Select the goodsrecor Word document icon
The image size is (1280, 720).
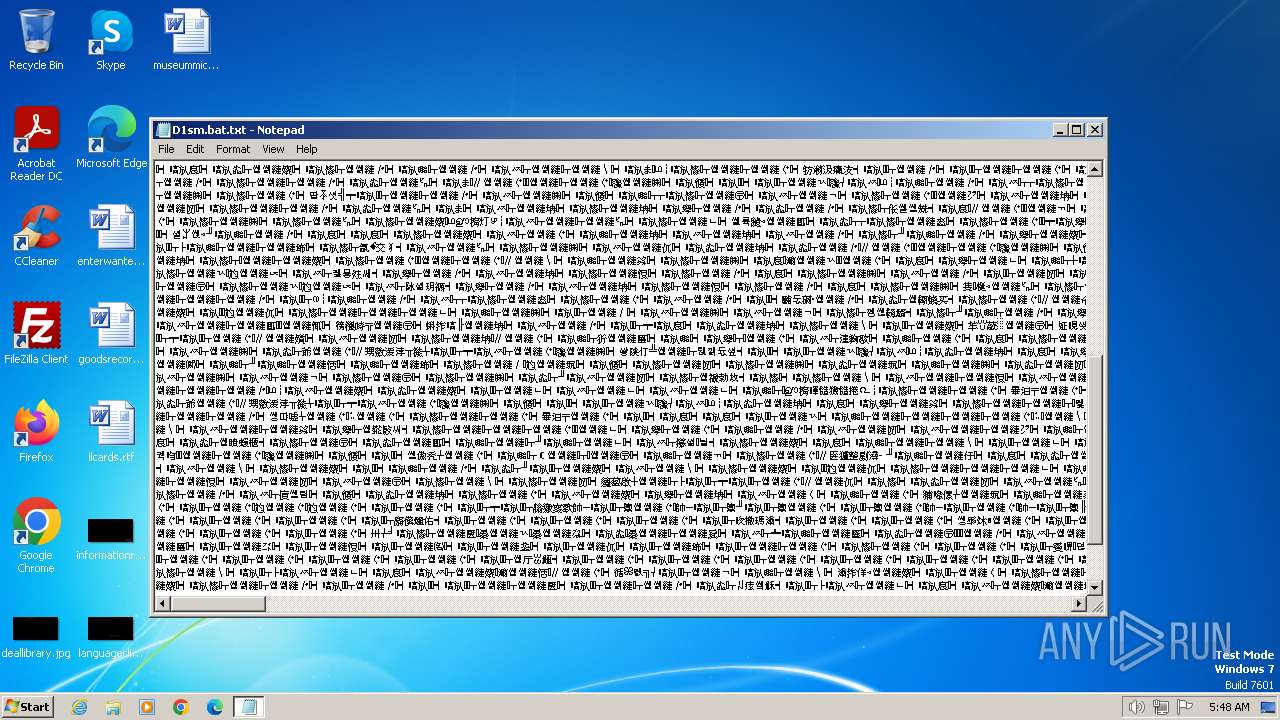tap(111, 334)
